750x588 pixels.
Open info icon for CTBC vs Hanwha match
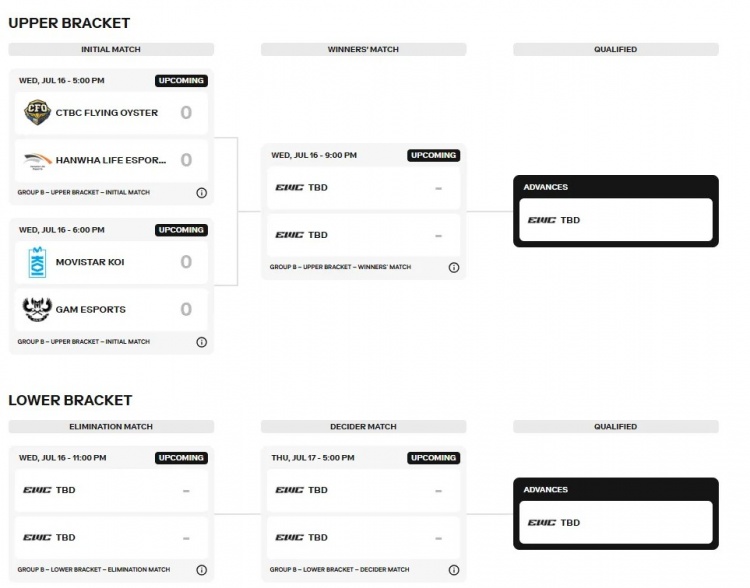[x=202, y=193]
